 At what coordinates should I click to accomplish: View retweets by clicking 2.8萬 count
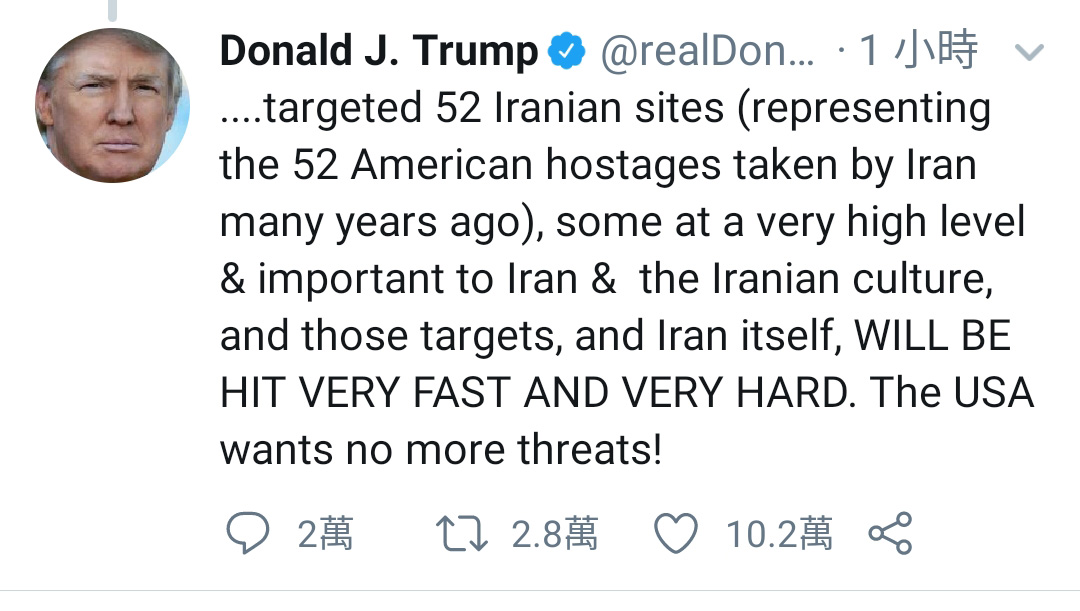click(554, 534)
